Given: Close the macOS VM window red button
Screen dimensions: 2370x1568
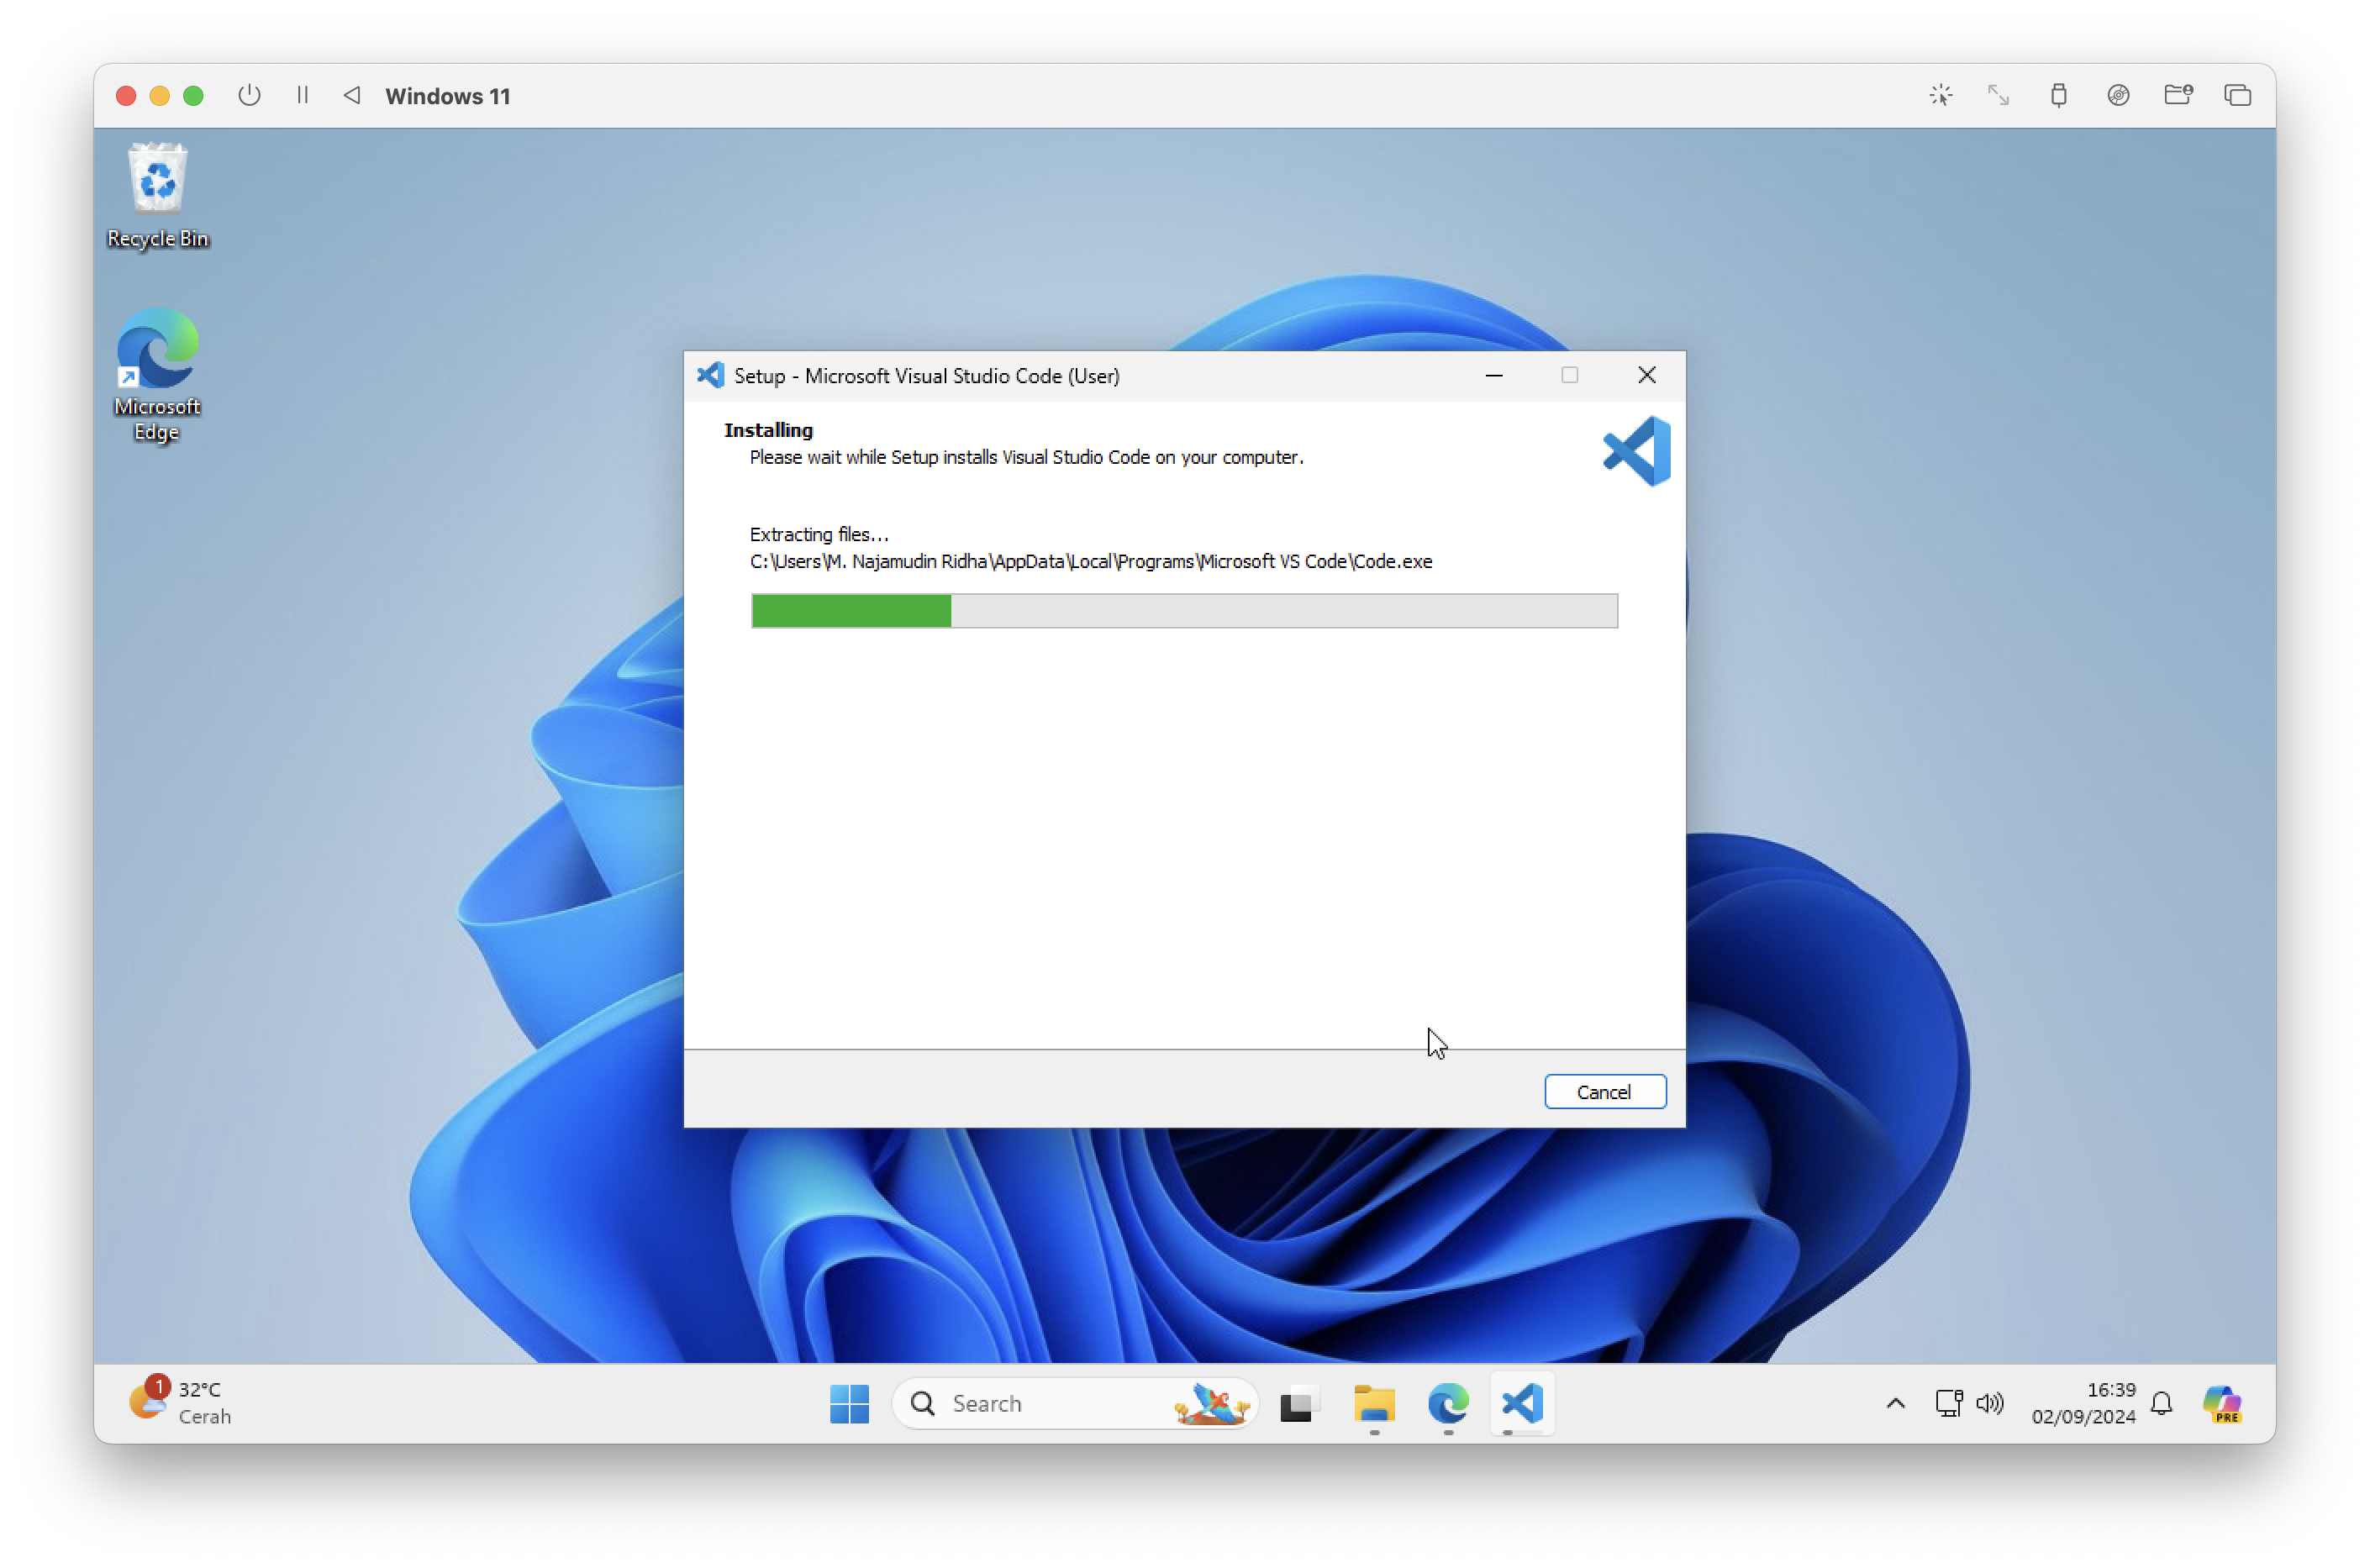Looking at the screenshot, I should (x=126, y=95).
